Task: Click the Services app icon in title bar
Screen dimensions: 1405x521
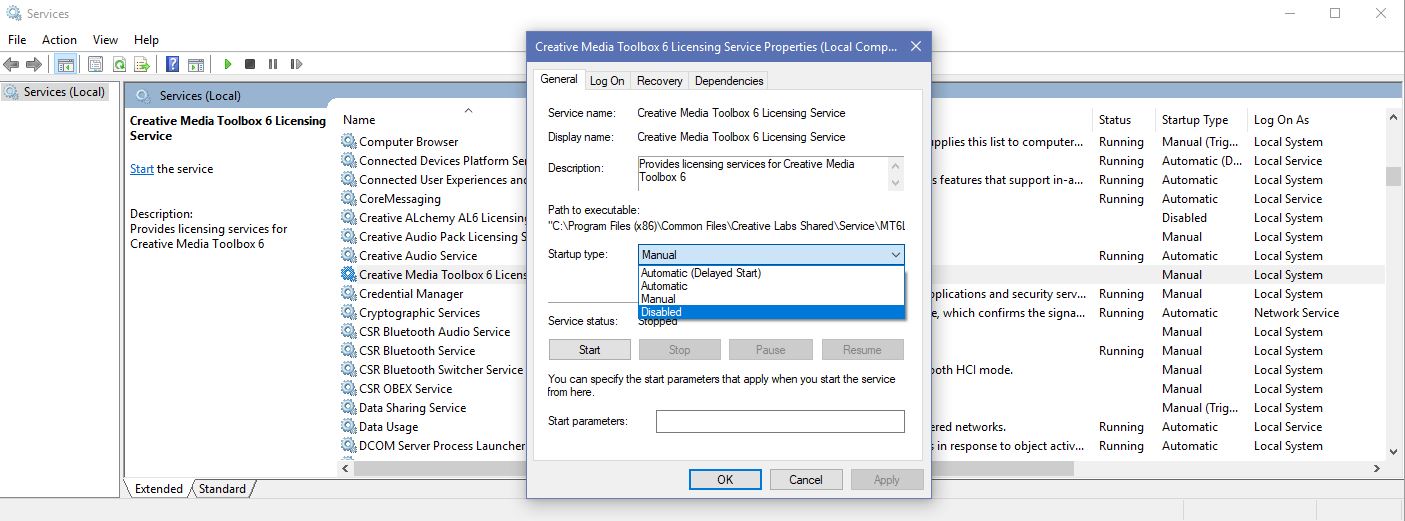Action: pos(12,14)
